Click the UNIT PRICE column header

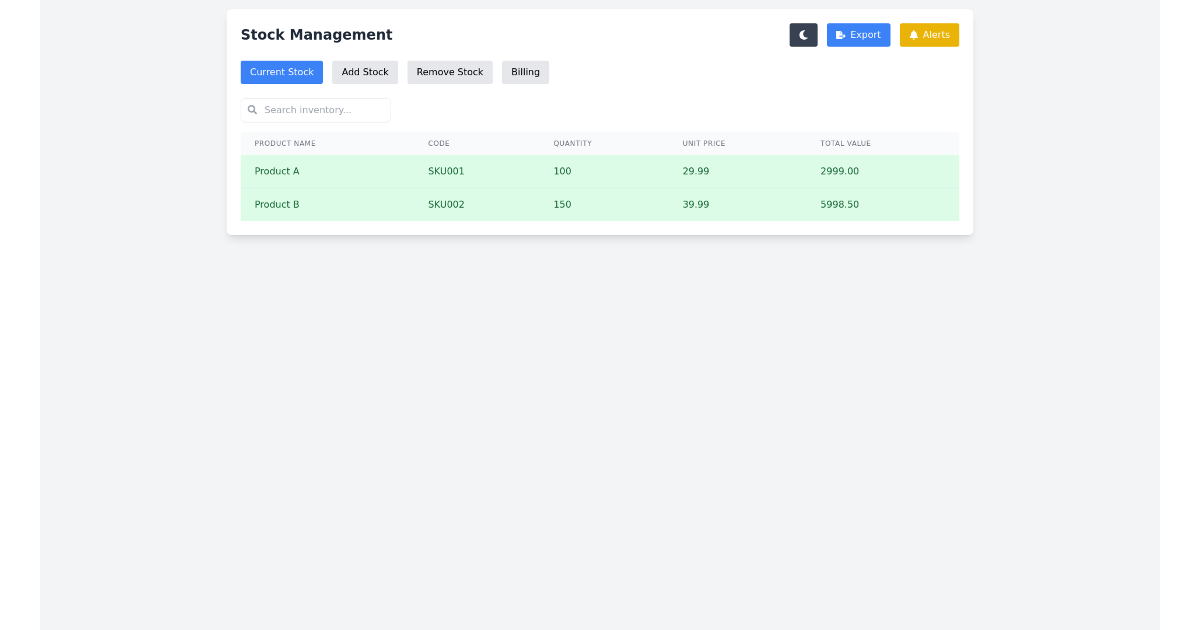tap(703, 143)
